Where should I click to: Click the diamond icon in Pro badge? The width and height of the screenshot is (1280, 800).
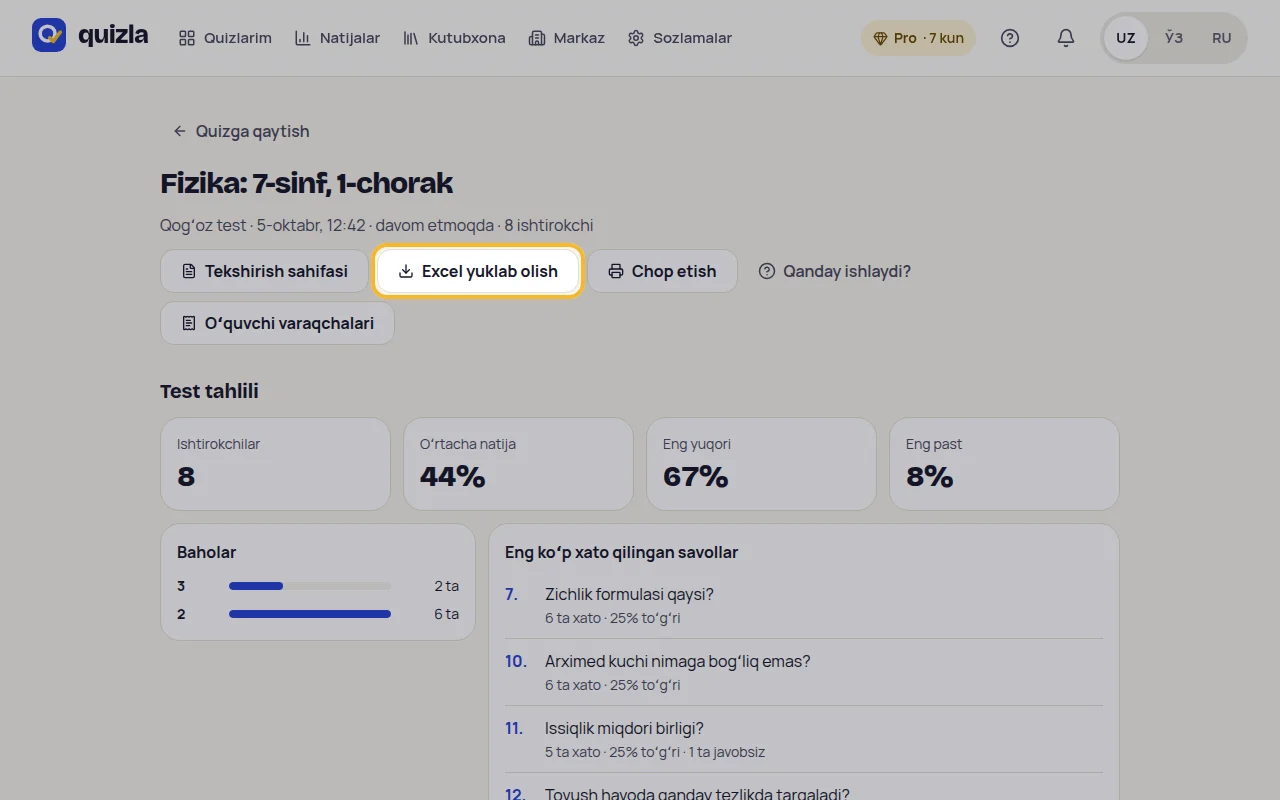[880, 38]
